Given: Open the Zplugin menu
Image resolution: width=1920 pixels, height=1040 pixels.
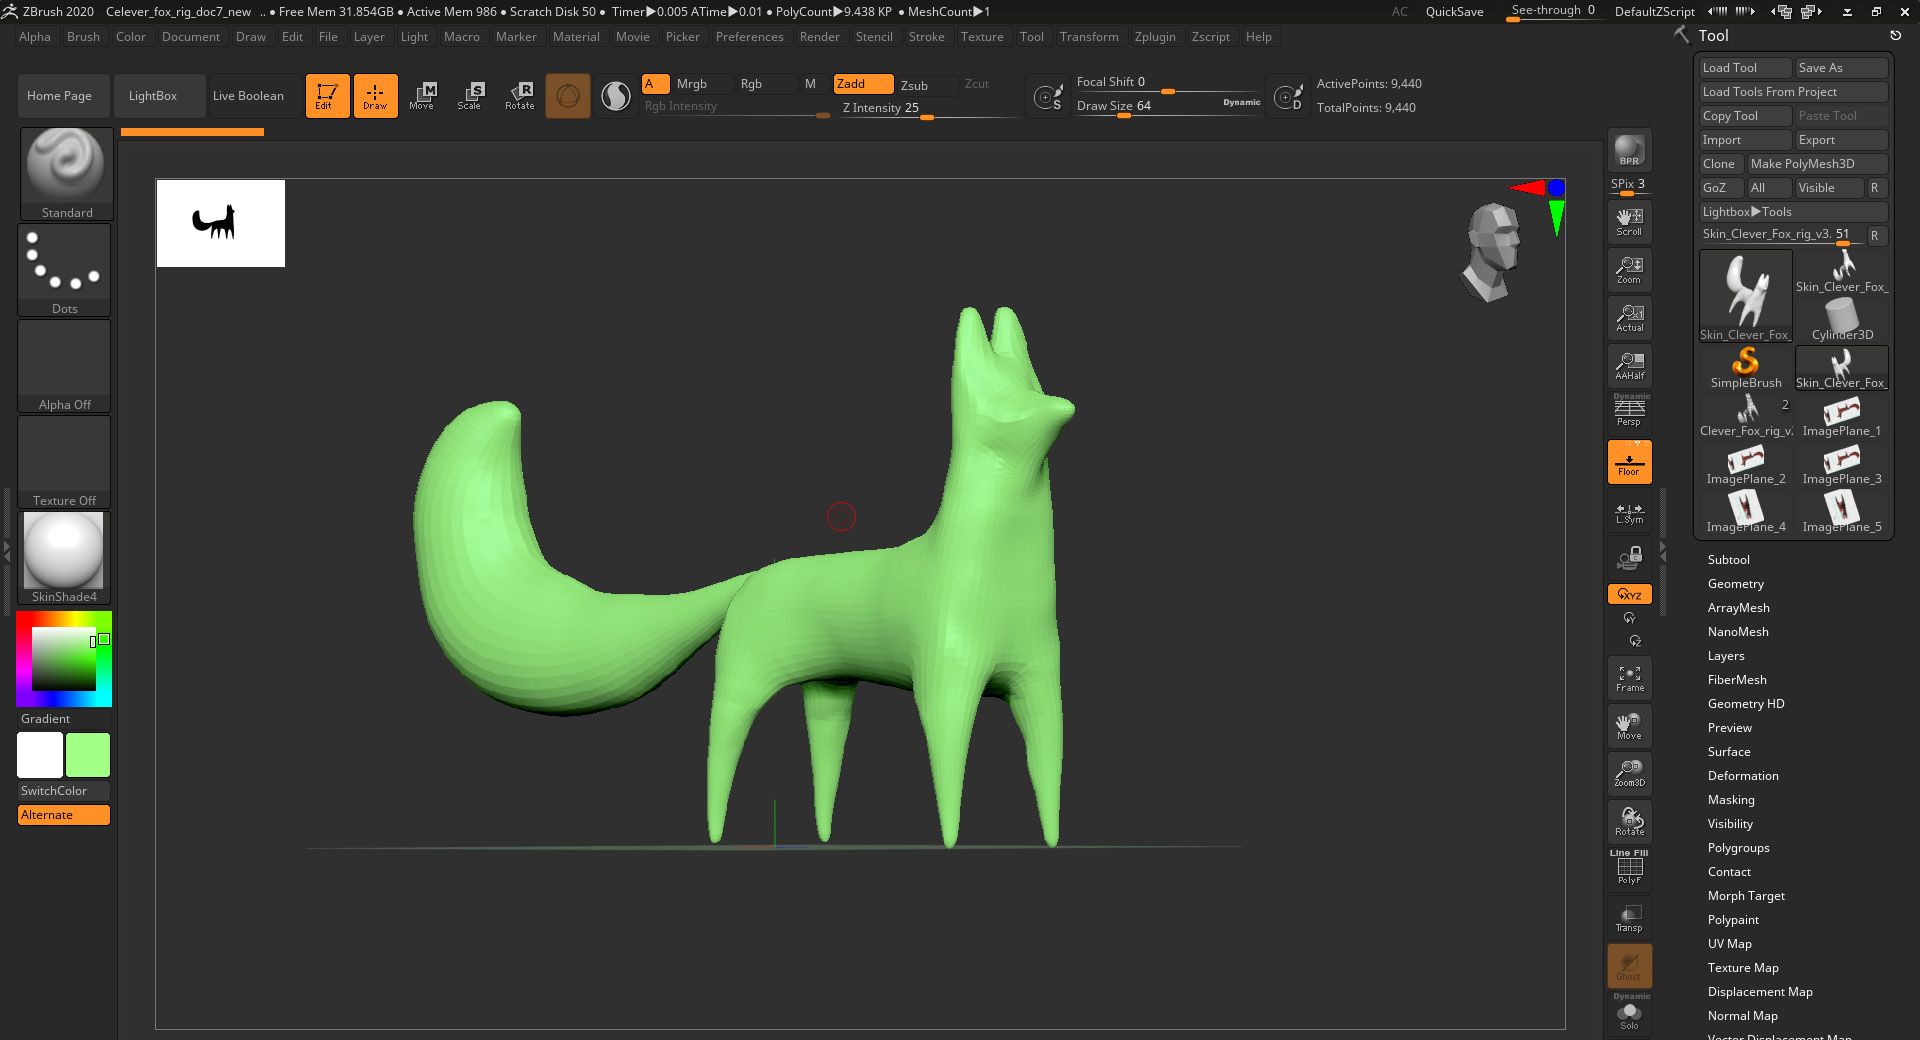Looking at the screenshot, I should click(x=1154, y=37).
